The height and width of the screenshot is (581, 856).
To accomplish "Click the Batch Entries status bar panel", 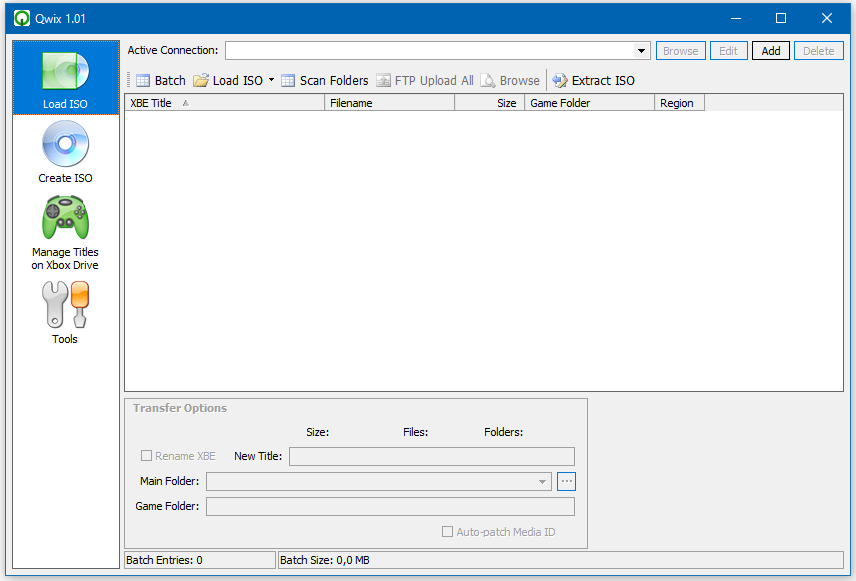I will (200, 560).
